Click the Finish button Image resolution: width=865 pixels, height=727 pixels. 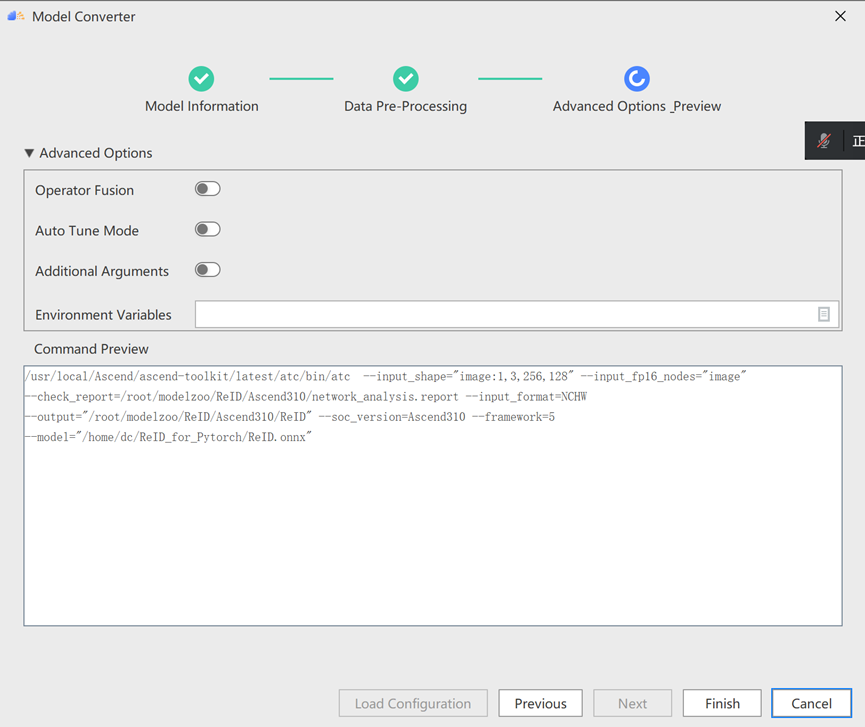click(x=721, y=703)
